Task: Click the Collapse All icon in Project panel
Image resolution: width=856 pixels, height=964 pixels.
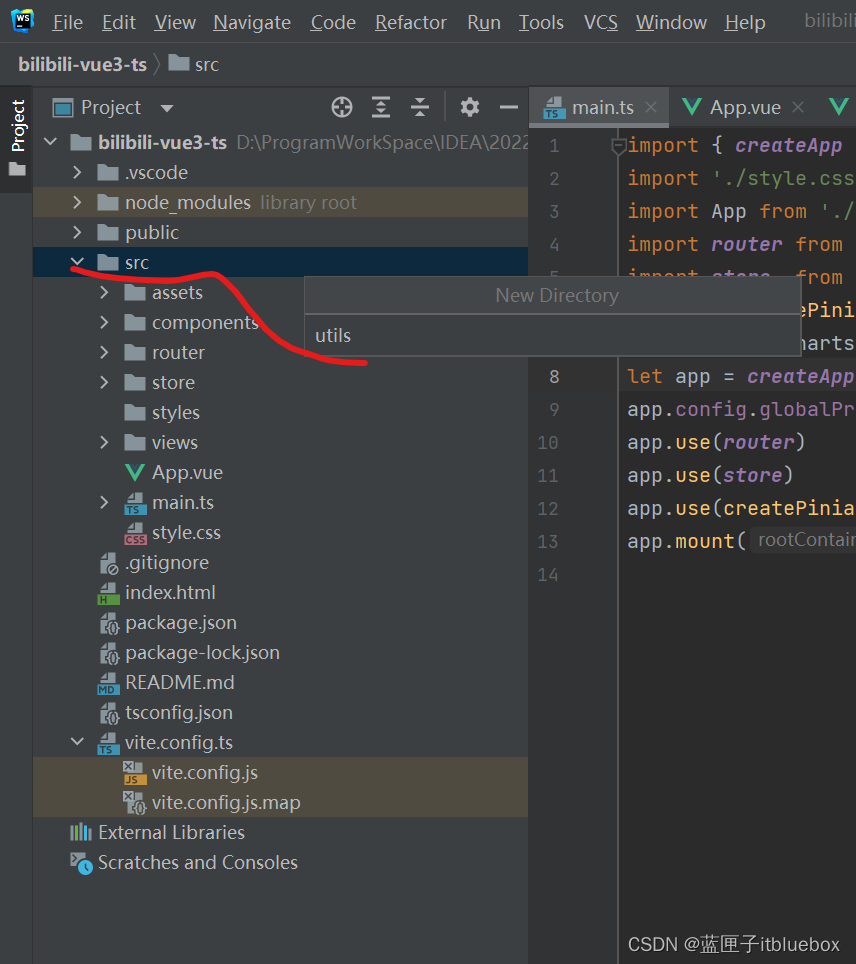Action: click(420, 108)
